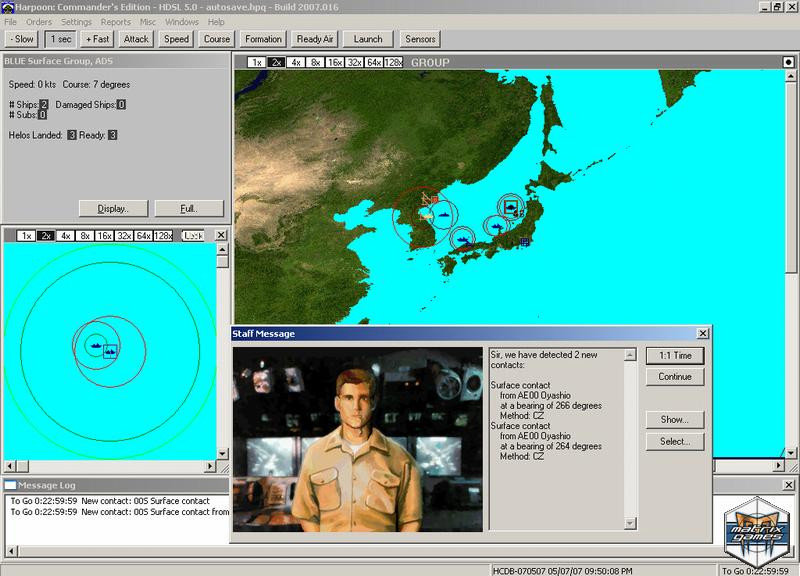Close the Message Log panel
Screen dimensions: 800x576
[x=788, y=485]
